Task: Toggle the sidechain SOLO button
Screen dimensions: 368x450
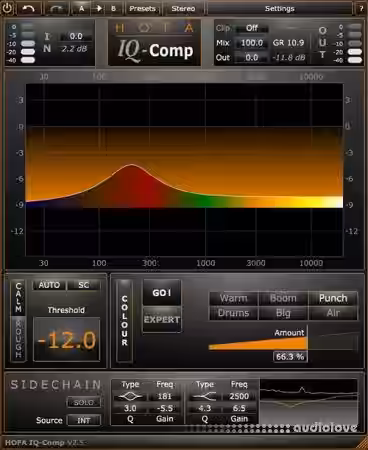Action: 84,402
